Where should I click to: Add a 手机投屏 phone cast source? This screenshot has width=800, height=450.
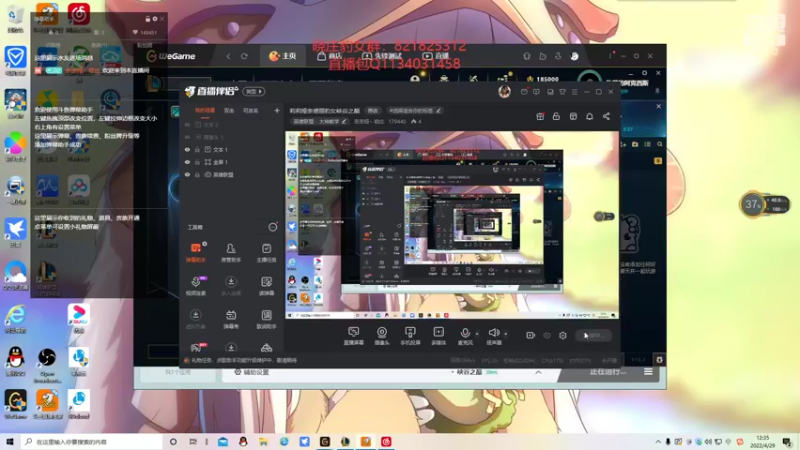(410, 336)
